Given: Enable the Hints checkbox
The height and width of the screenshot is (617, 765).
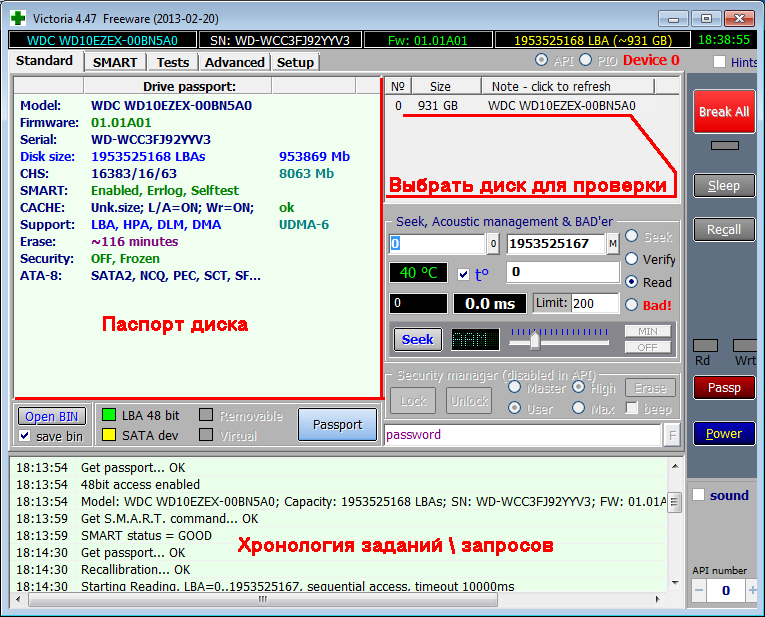Looking at the screenshot, I should 719,62.
